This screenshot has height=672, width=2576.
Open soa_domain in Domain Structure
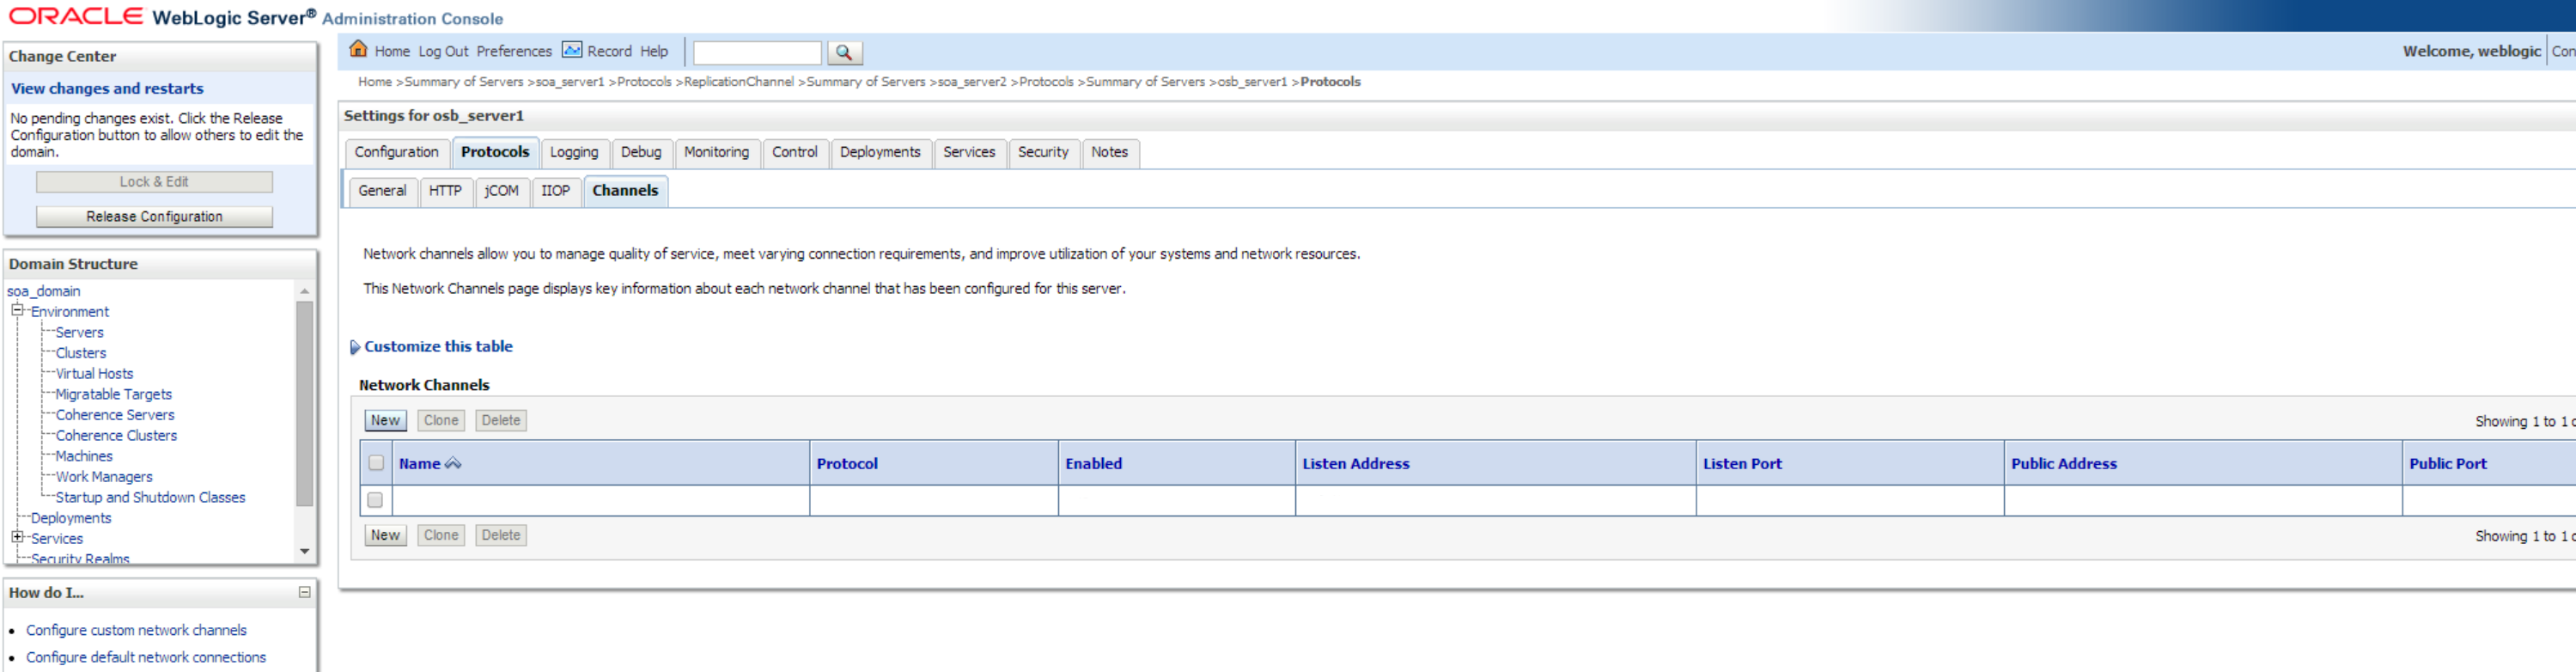[x=44, y=291]
